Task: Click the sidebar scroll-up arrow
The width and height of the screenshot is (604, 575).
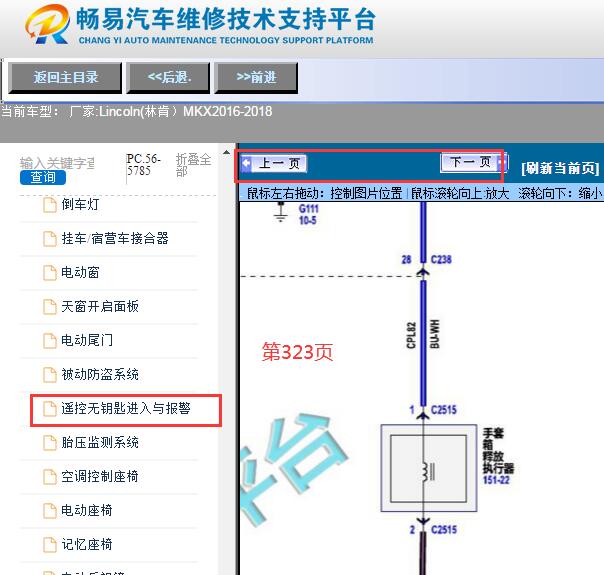Action: click(x=226, y=153)
